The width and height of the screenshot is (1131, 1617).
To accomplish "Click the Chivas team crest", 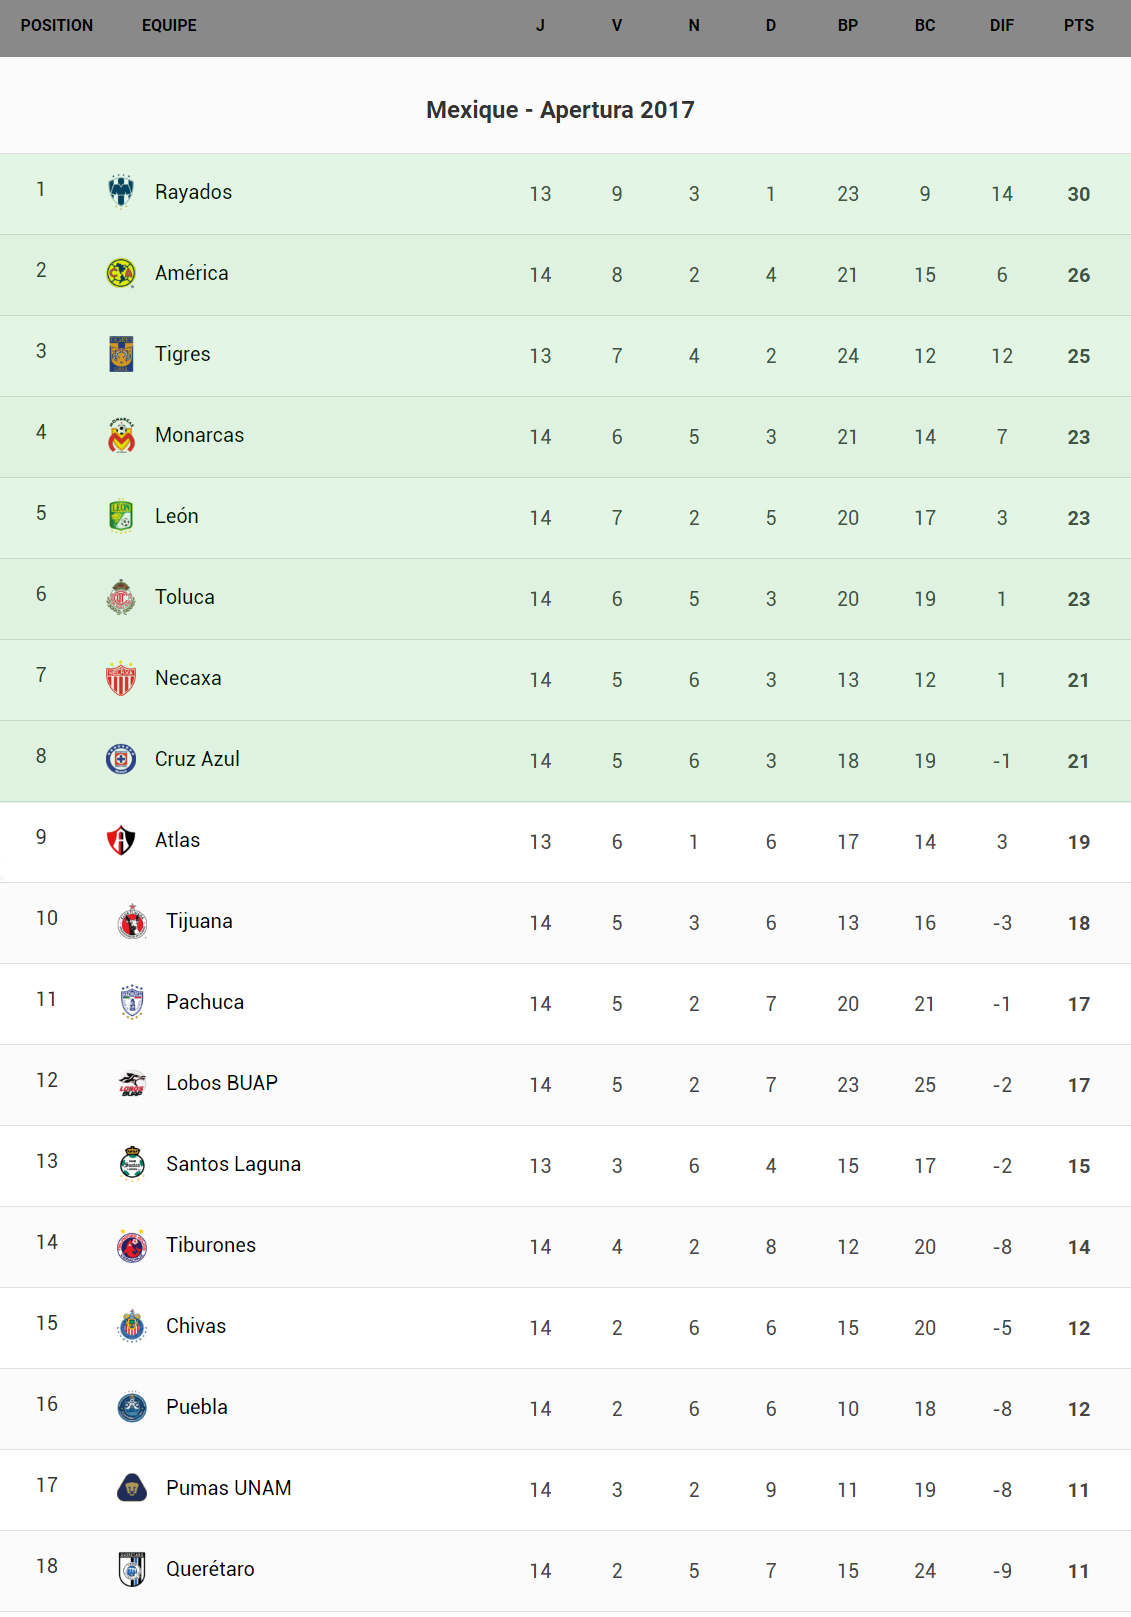I will pyautogui.click(x=132, y=1326).
